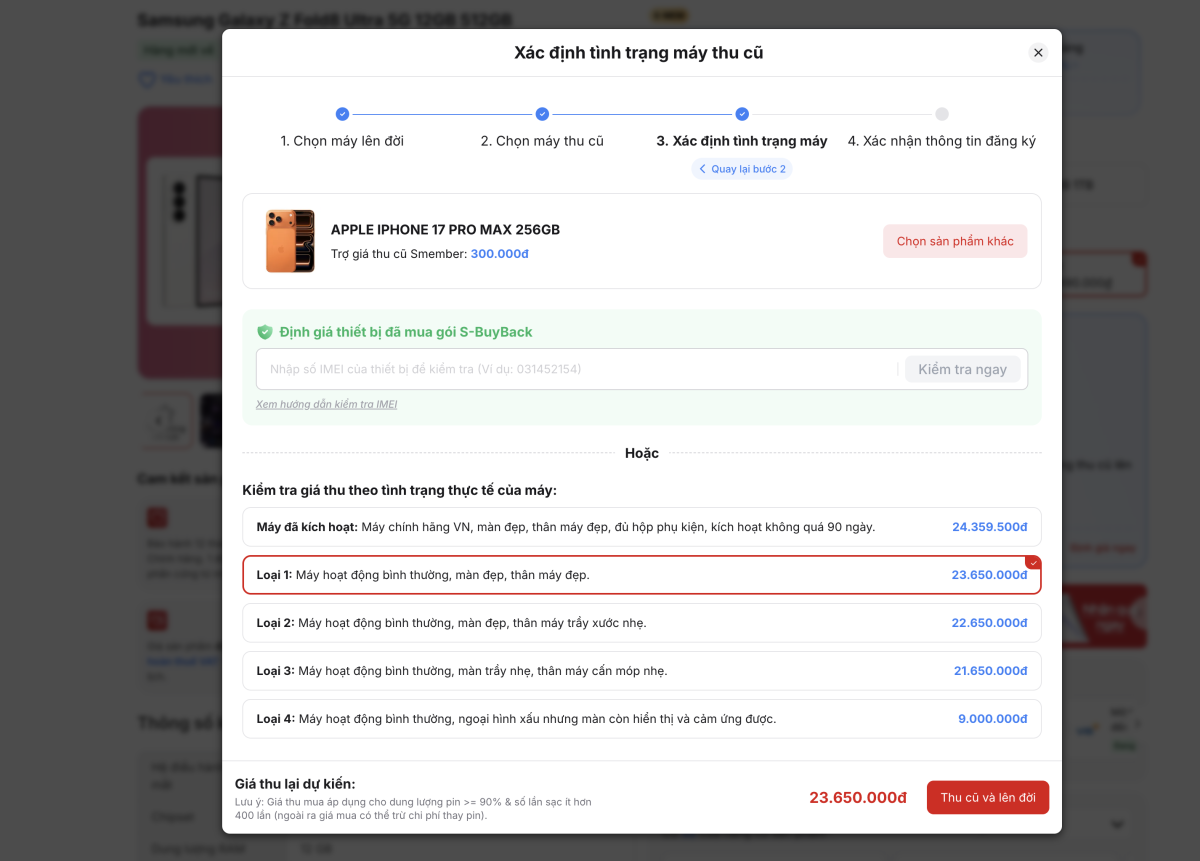The height and width of the screenshot is (861, 1200).
Task: Click step 2 checkmark circle in progress bar
Action: point(542,114)
